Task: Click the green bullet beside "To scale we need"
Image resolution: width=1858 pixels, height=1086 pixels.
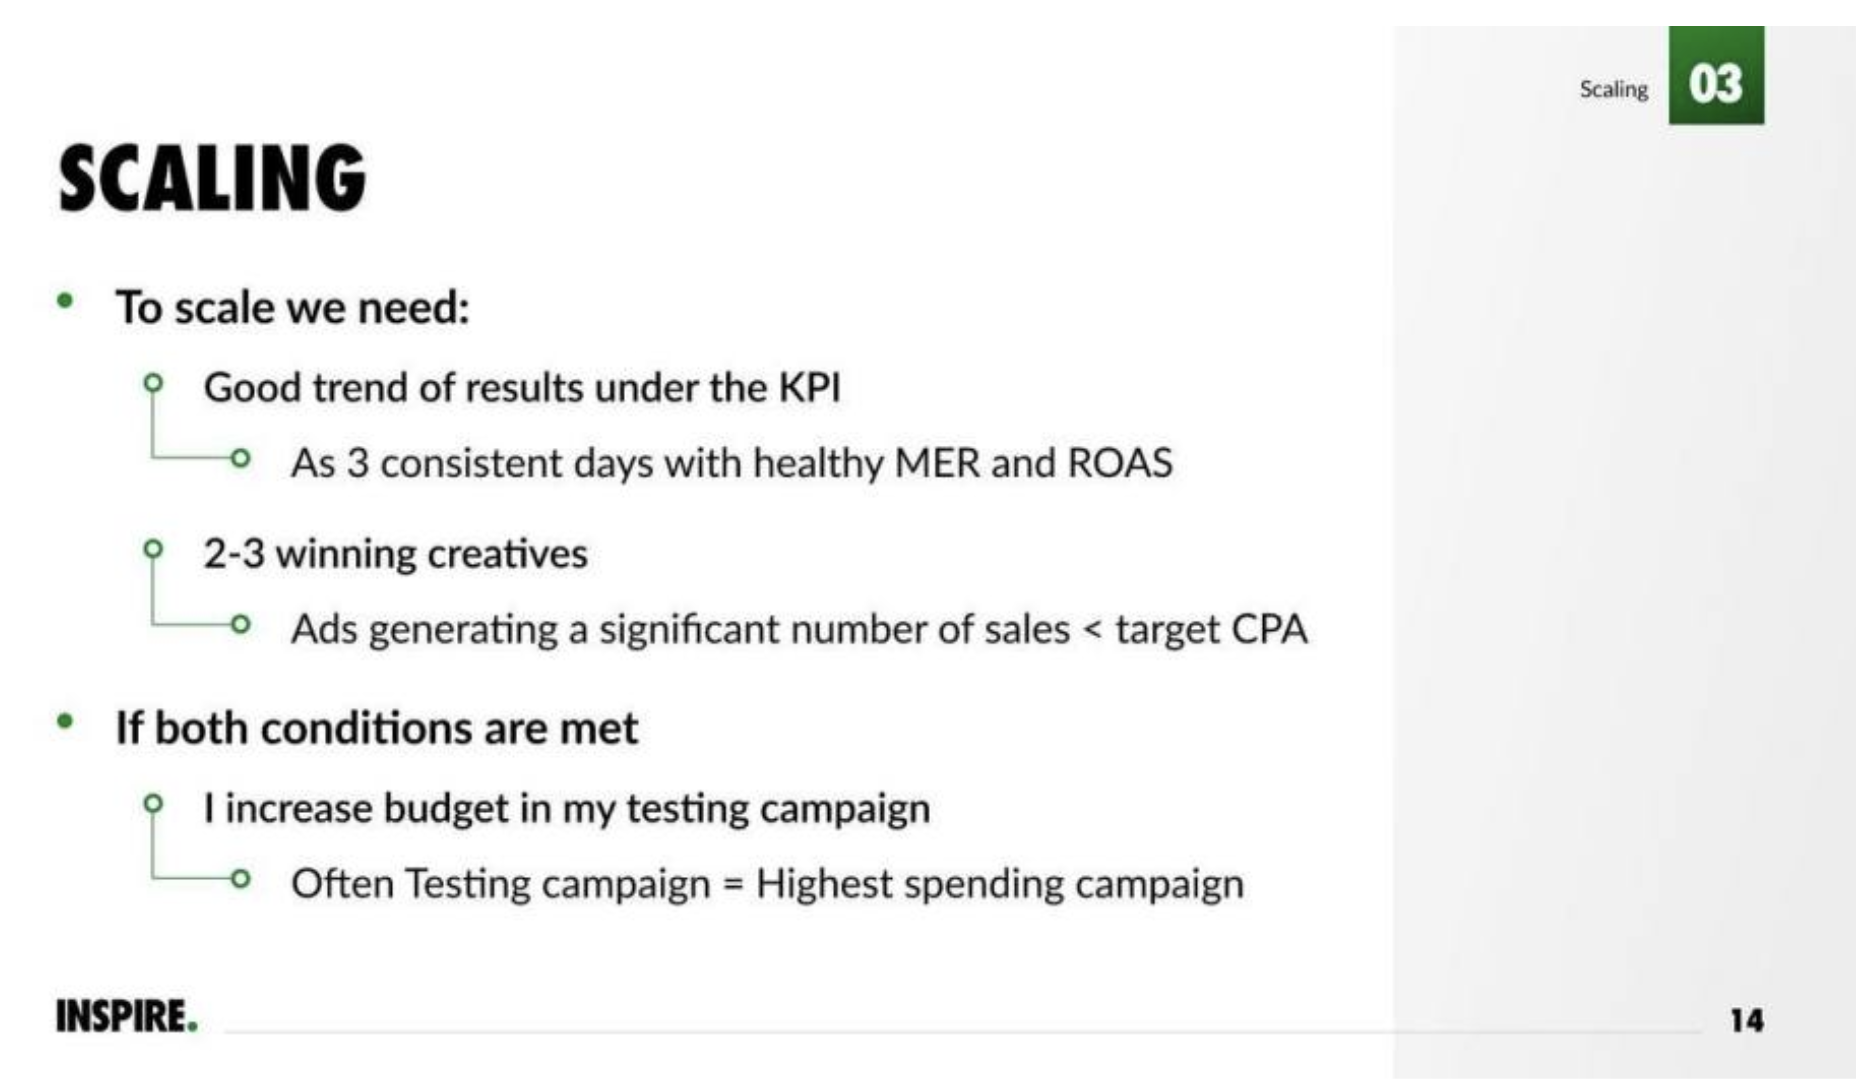Action: [x=66, y=301]
